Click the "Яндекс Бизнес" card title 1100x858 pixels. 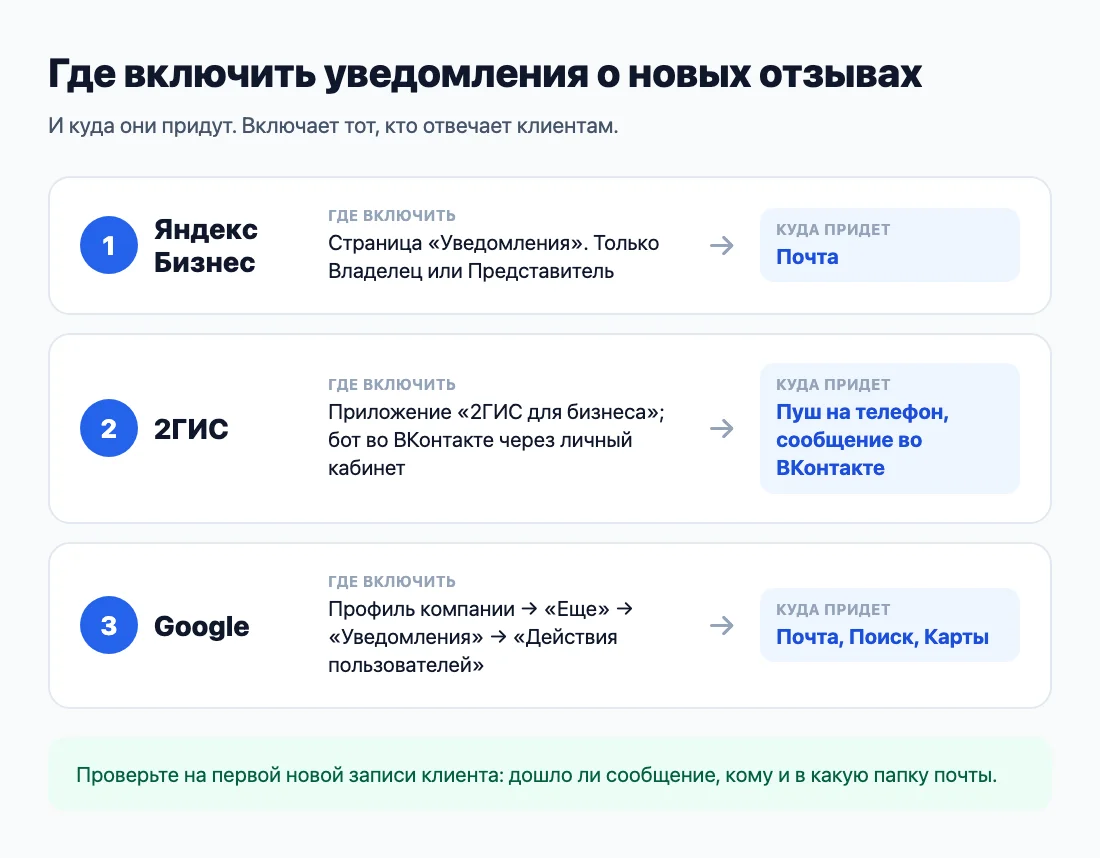[x=206, y=246]
